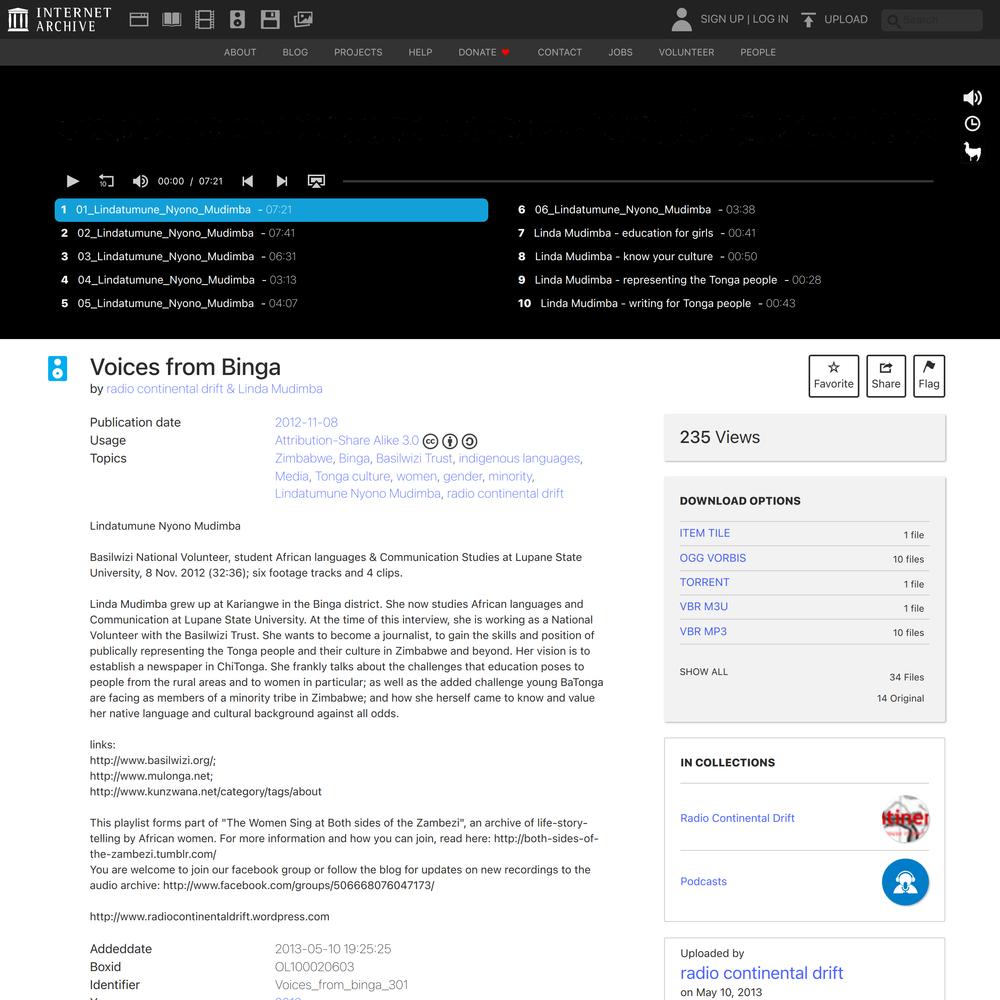This screenshot has width=1000, height=1000.
Task: Skip to the previous track
Action: pos(247,181)
